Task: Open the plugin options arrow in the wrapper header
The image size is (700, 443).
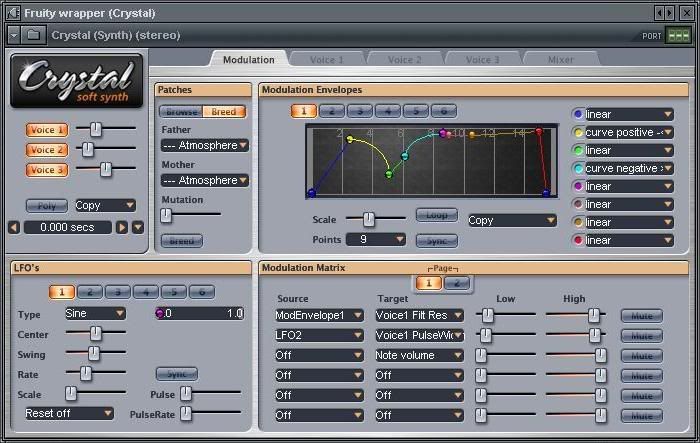Action: click(14, 35)
